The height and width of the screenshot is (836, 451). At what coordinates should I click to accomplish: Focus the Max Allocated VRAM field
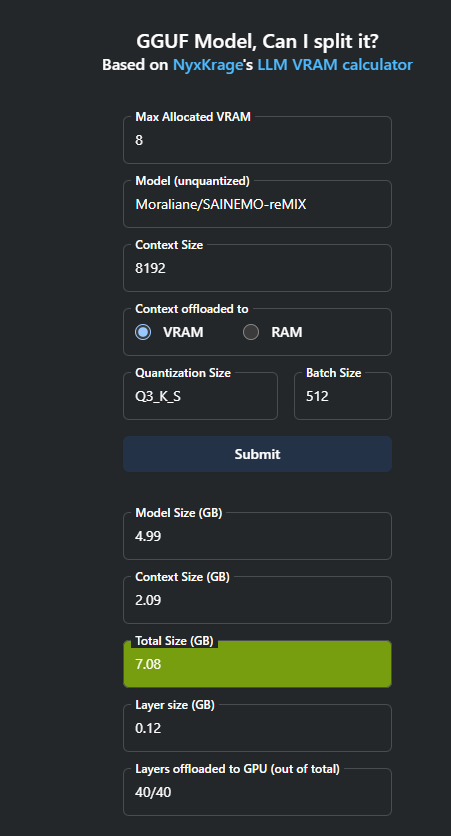click(257, 140)
